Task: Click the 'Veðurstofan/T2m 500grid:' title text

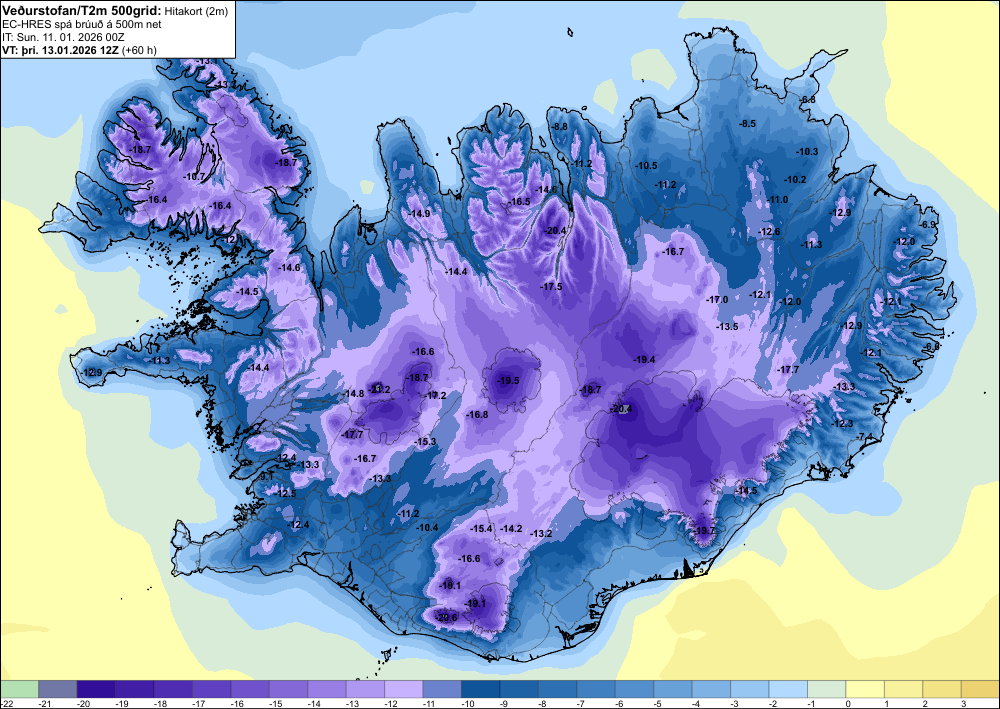Action: click(82, 10)
